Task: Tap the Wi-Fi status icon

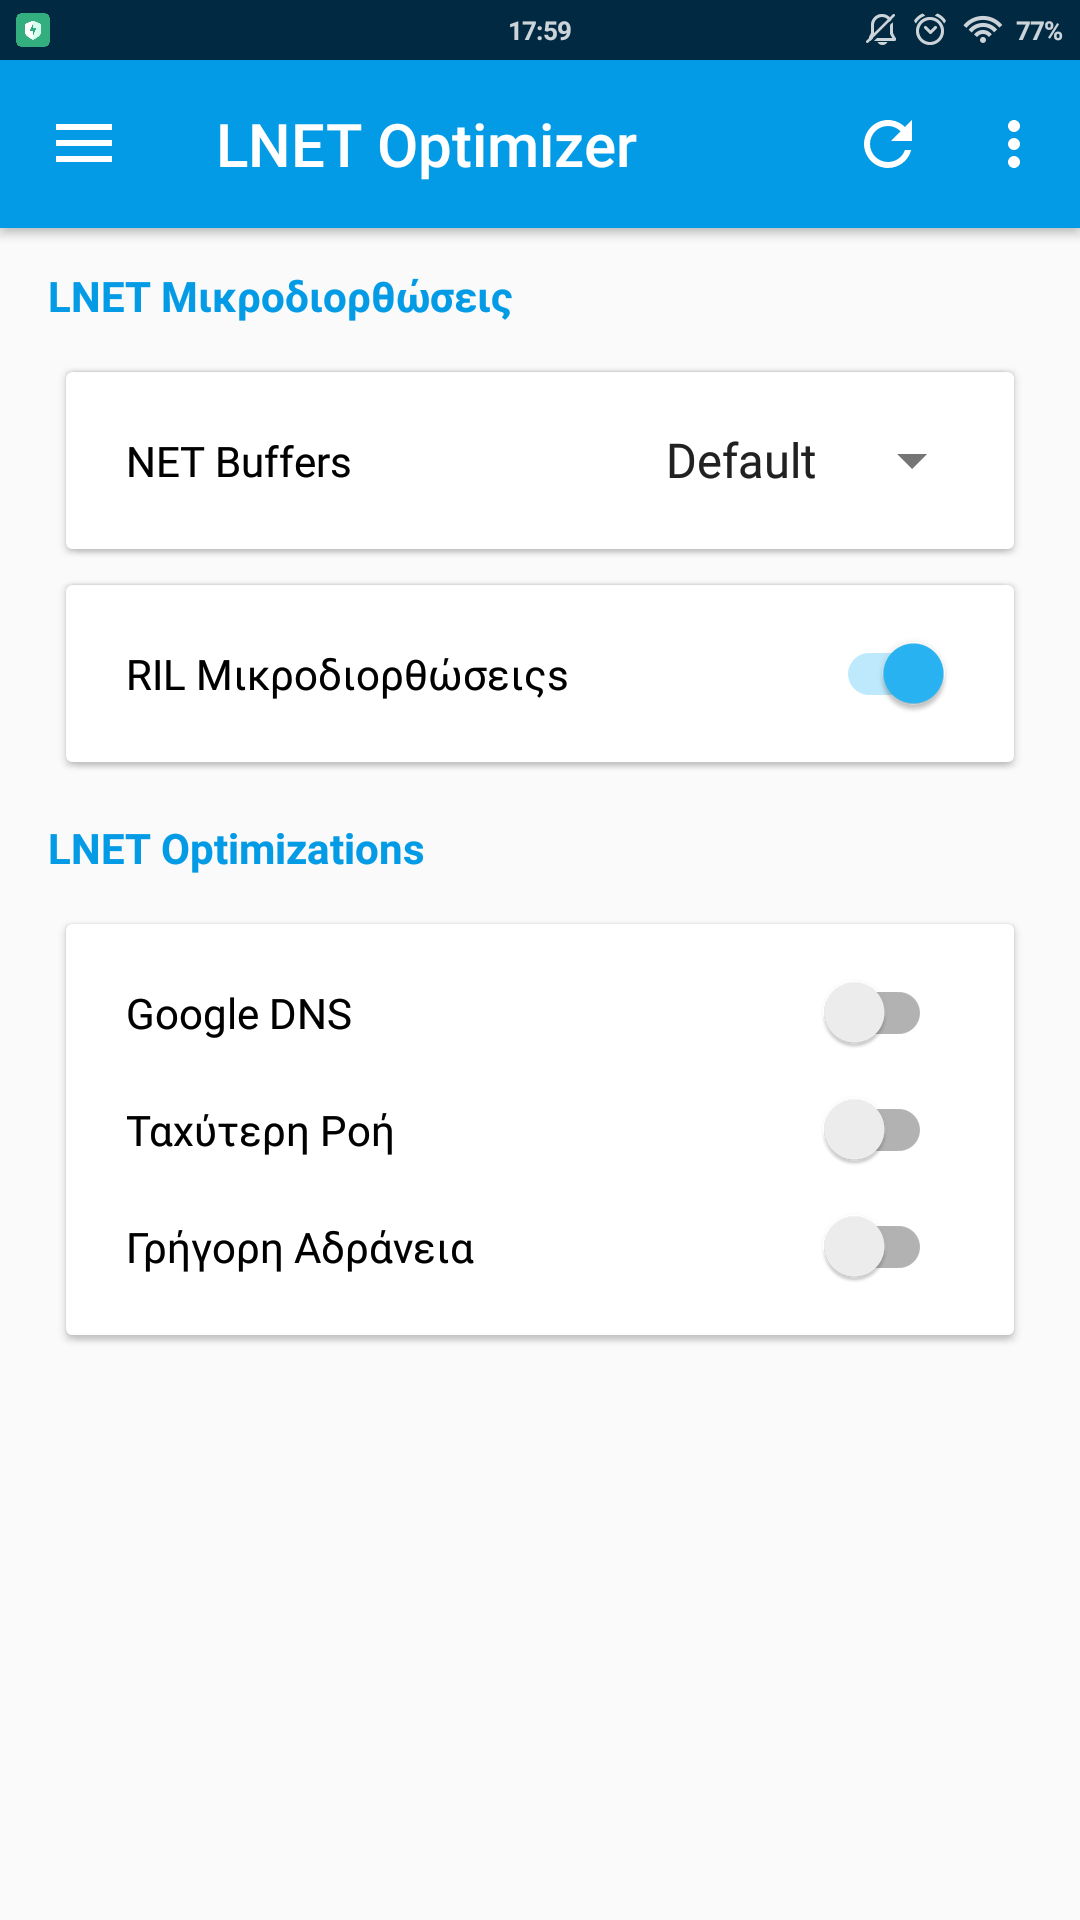Action: coord(982,30)
